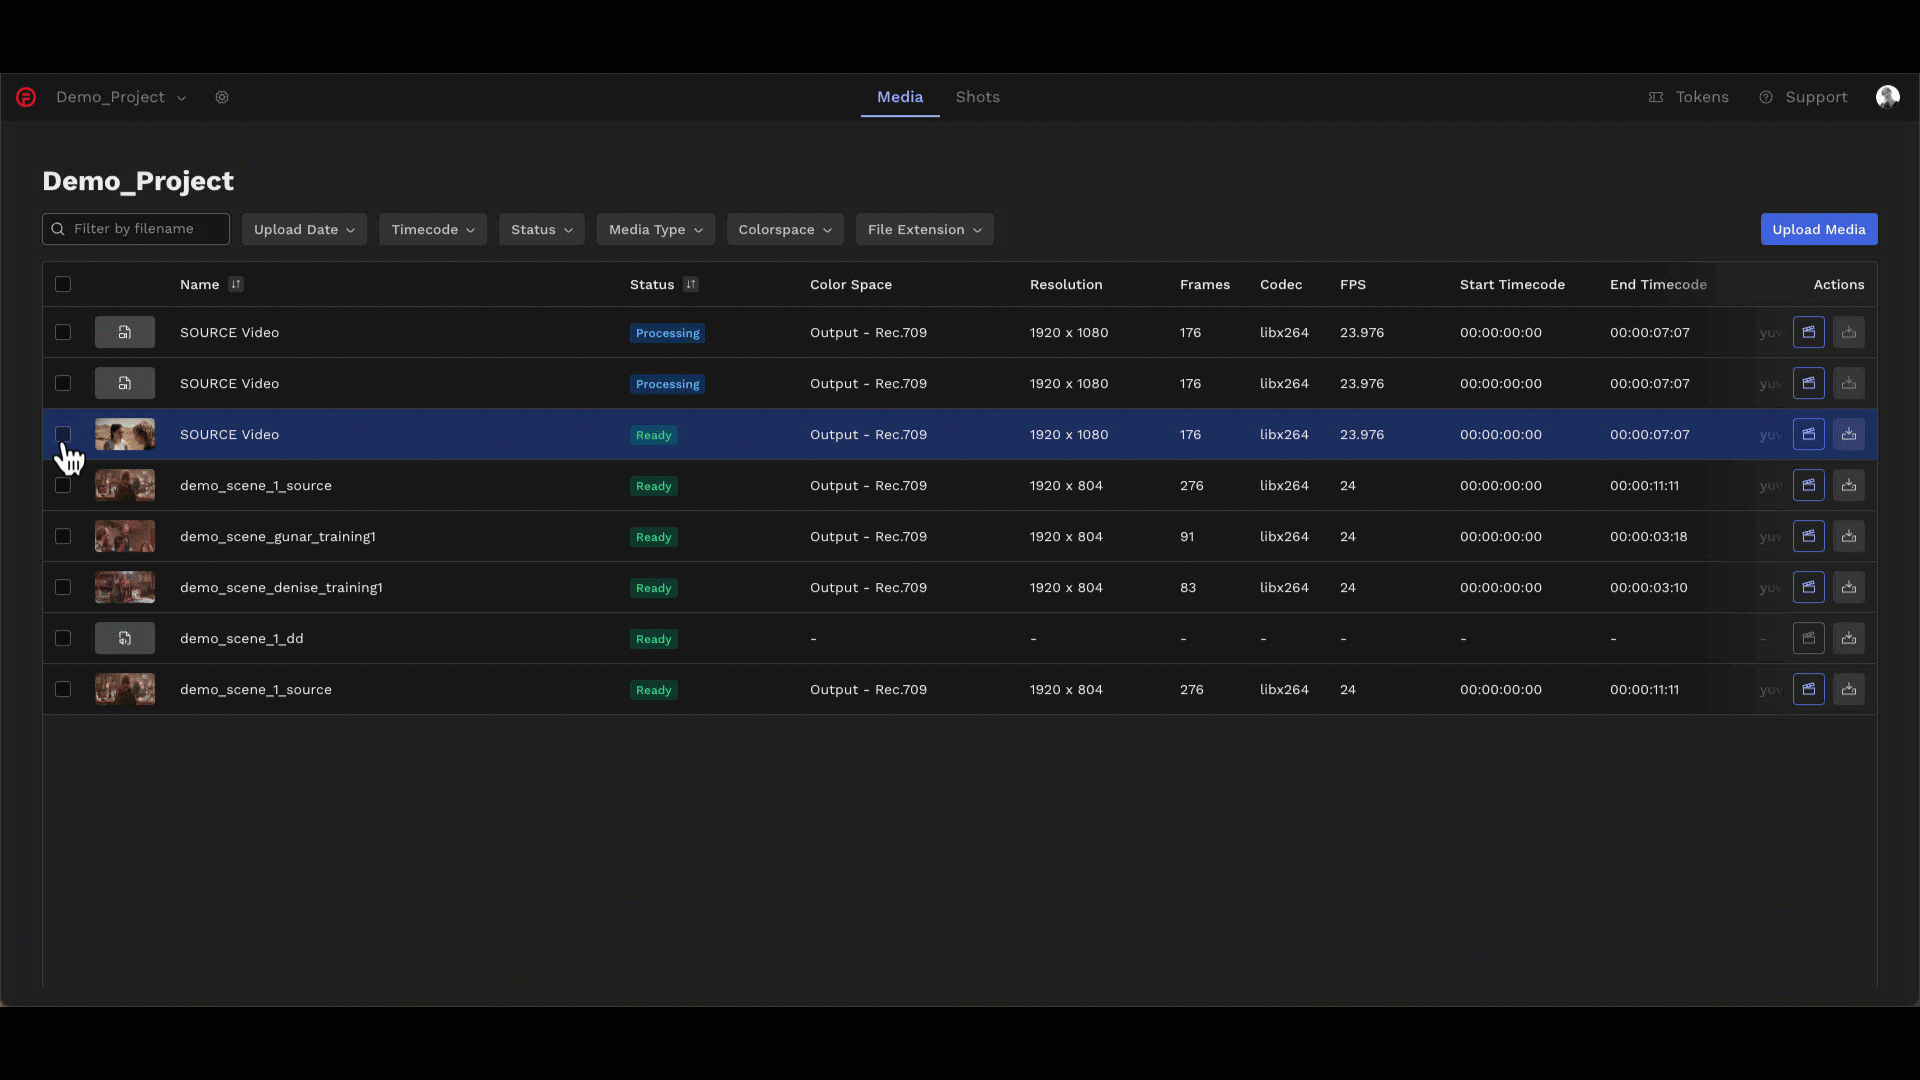Download the demo_scene_denise_training1 media
Screen dimensions: 1920x1080
pyautogui.click(x=1848, y=587)
